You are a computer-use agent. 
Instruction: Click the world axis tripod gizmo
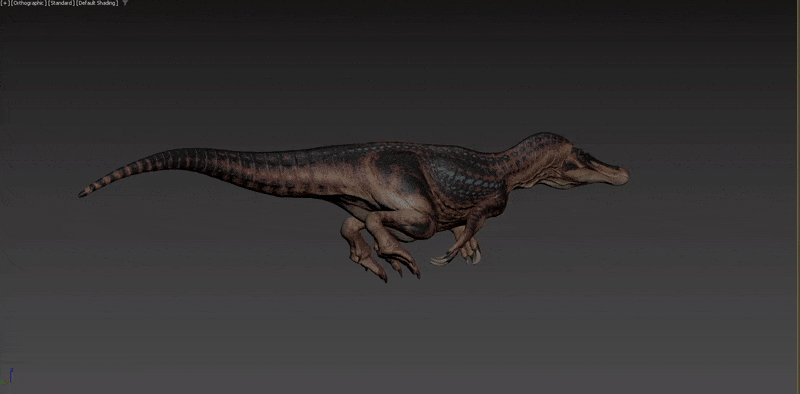(x=7, y=377)
